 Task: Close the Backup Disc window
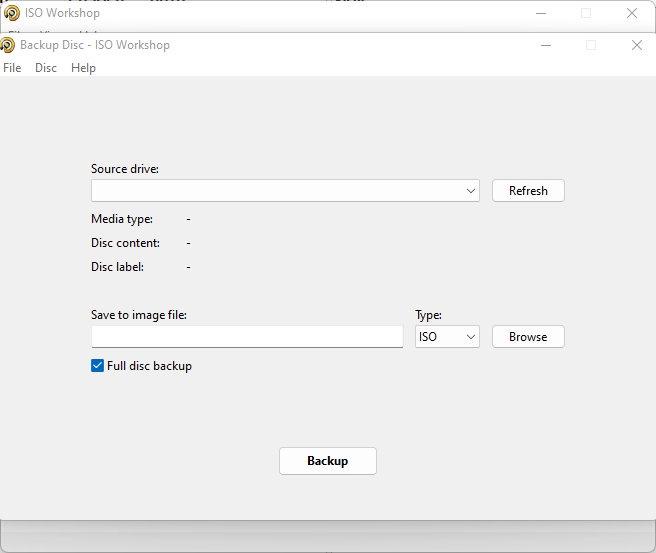point(637,45)
